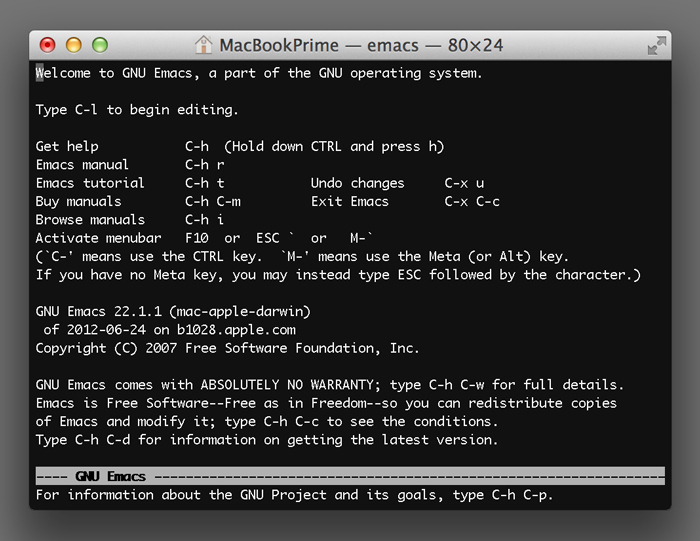Screen dimensions: 700x541
Task: Click the 'GNU Emacs 22.1.1 (mac-apple-darwin)' version line
Action: coord(173,311)
